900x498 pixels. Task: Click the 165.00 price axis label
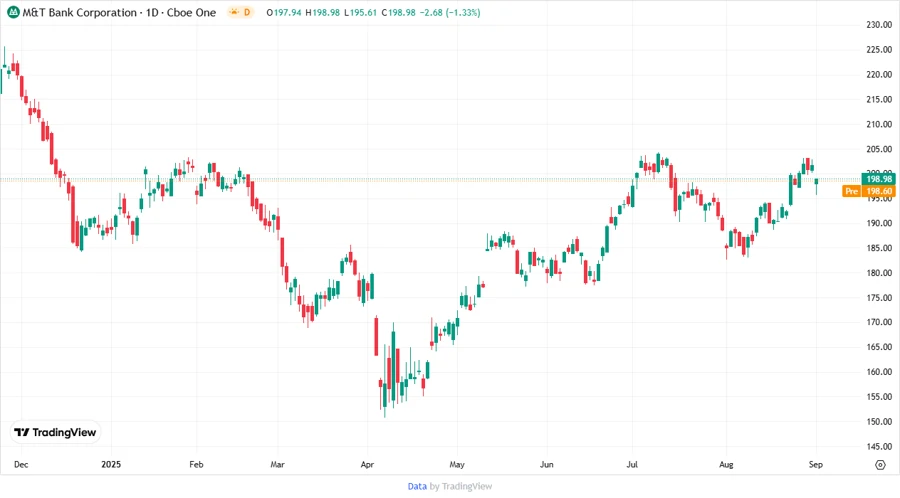click(879, 347)
